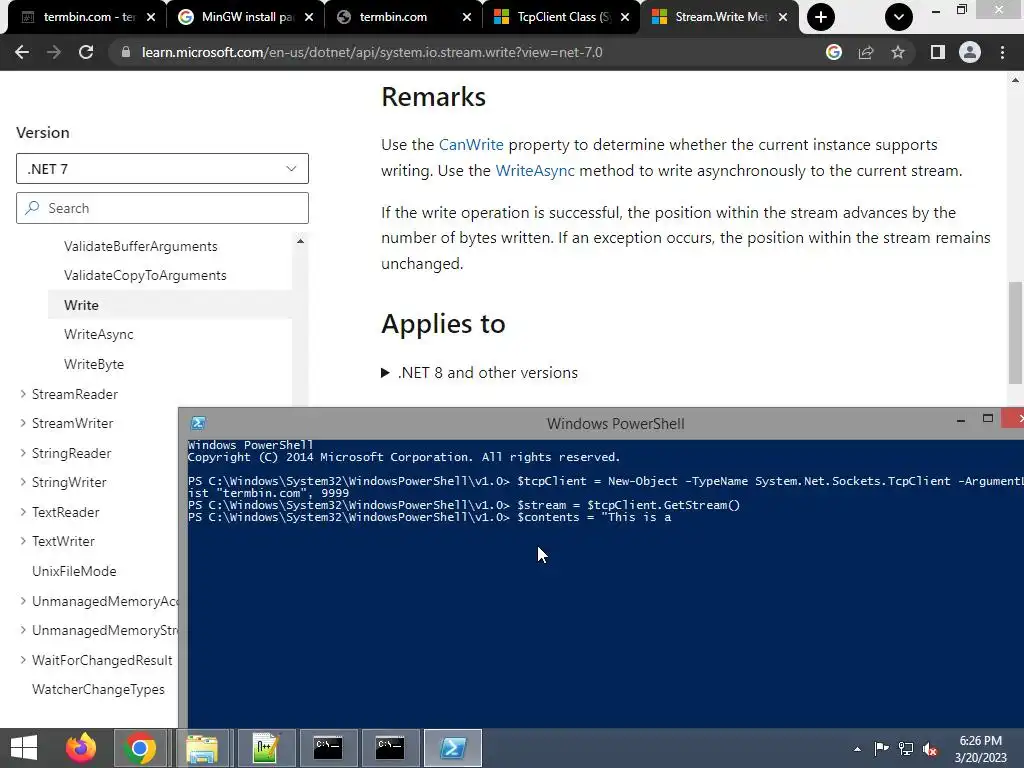This screenshot has height=768, width=1024.
Task: Open Chrome three-dot menu
Action: click(x=1002, y=52)
